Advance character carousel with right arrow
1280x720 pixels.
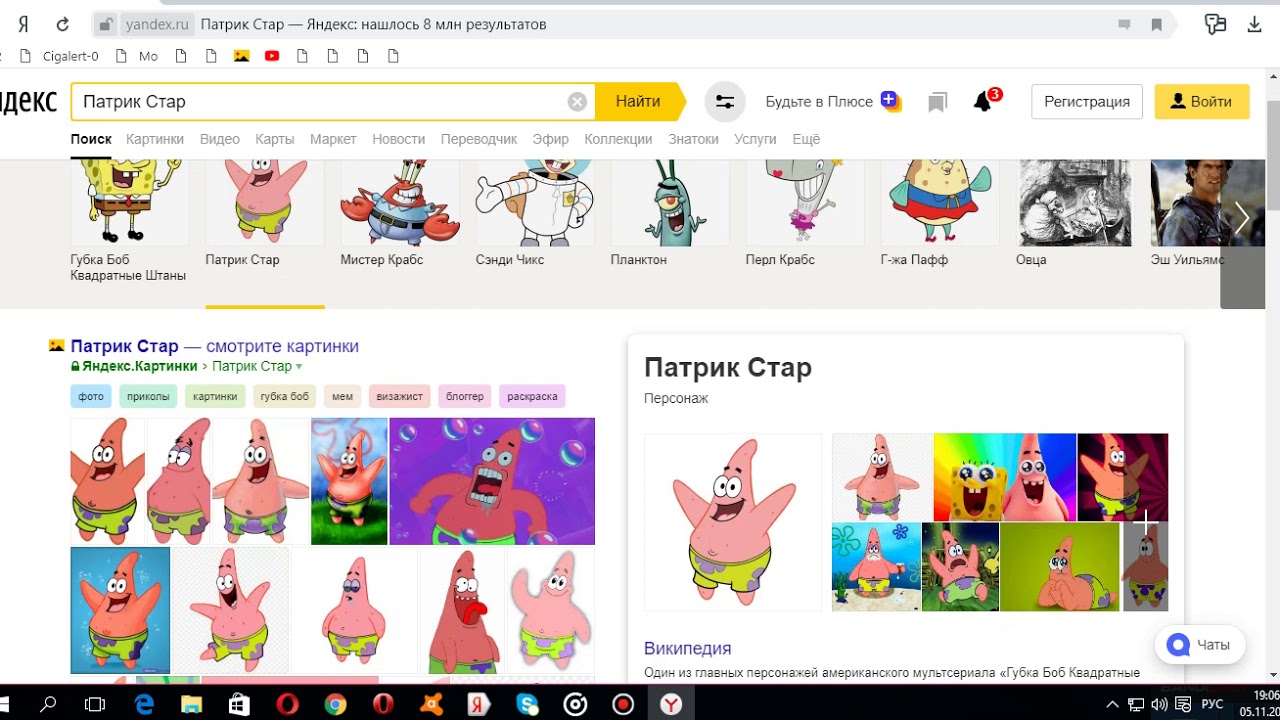coord(1242,218)
